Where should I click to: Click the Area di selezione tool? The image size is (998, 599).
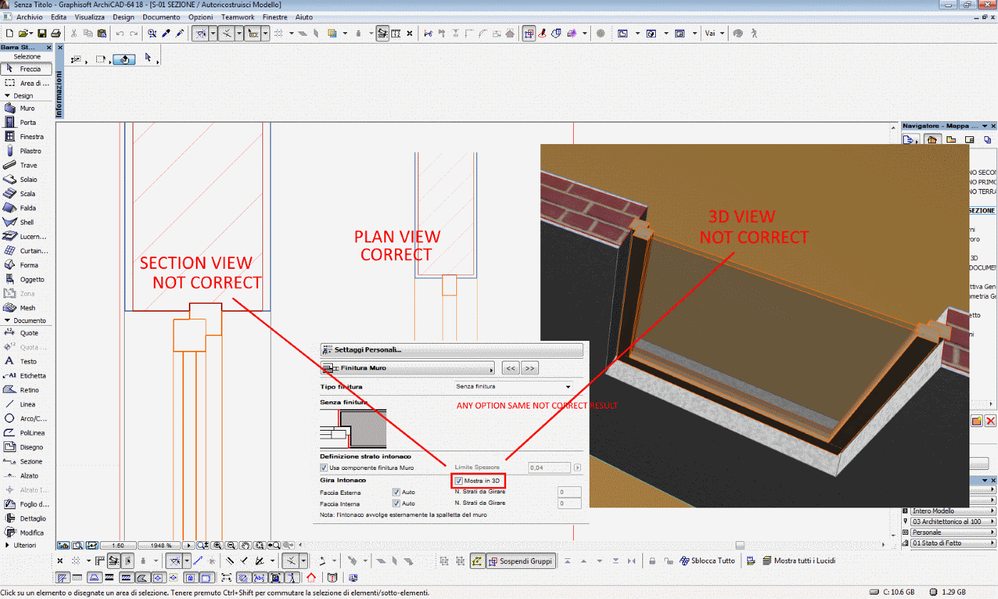27,83
